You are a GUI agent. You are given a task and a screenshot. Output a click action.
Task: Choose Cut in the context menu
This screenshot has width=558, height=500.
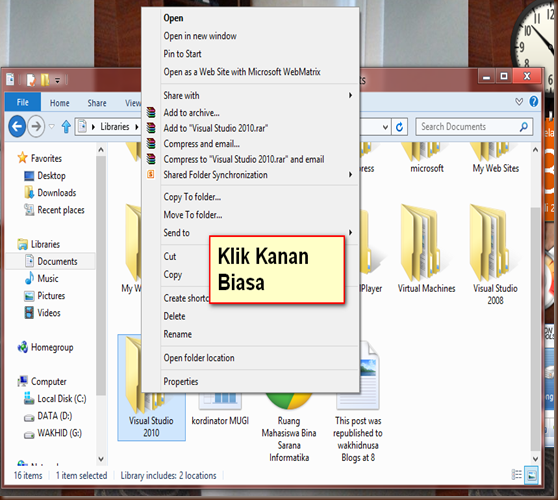170,256
